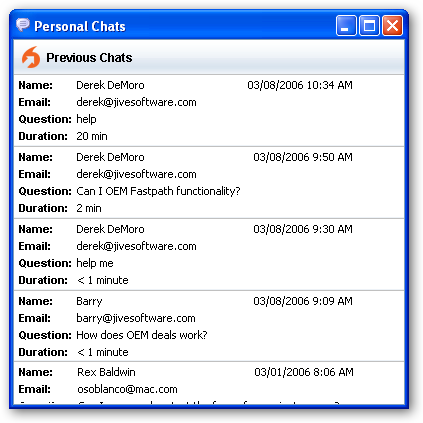Click the '2 min' duration value
This screenshot has width=423, height=423.
click(89, 208)
